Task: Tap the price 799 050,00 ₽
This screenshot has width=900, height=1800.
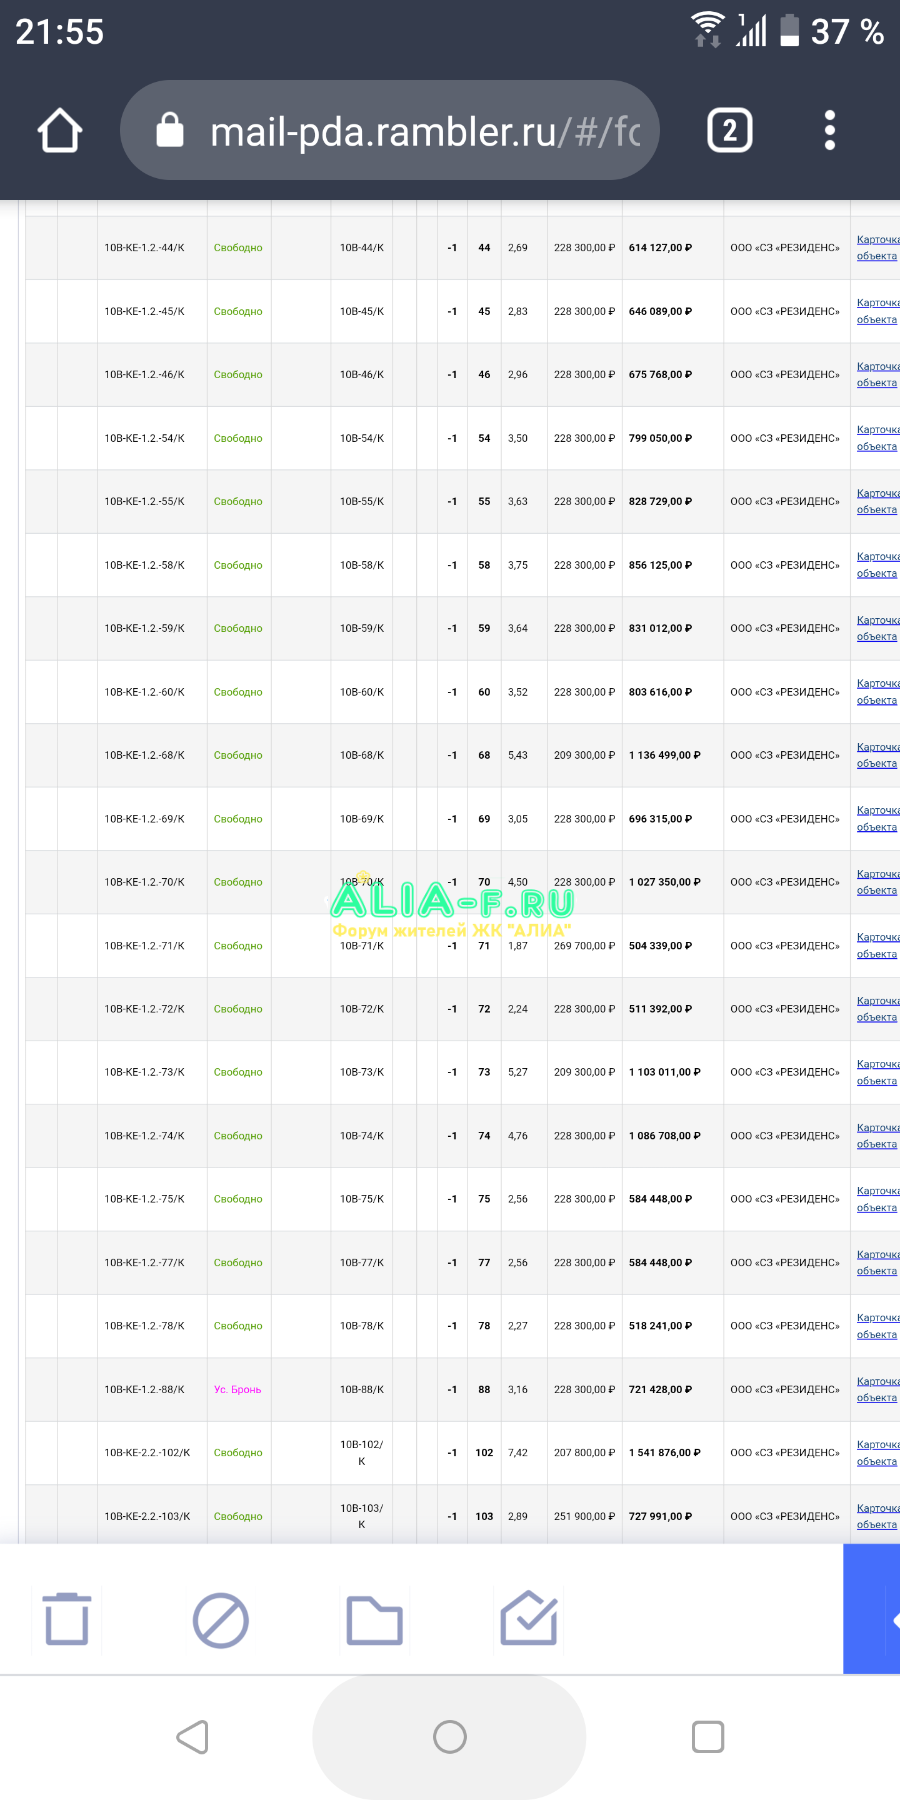Action: [x=661, y=439]
